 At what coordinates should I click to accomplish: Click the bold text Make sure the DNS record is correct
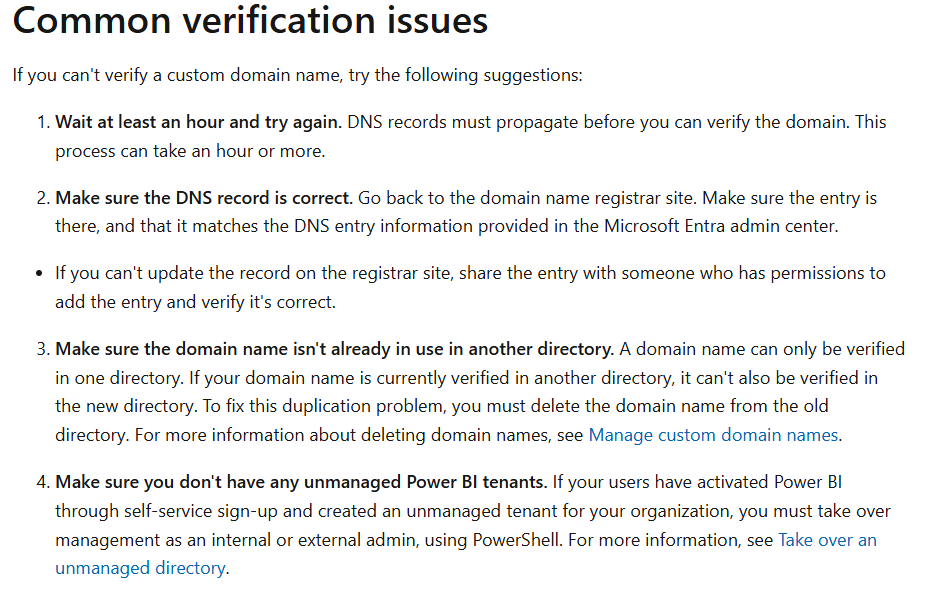204,198
